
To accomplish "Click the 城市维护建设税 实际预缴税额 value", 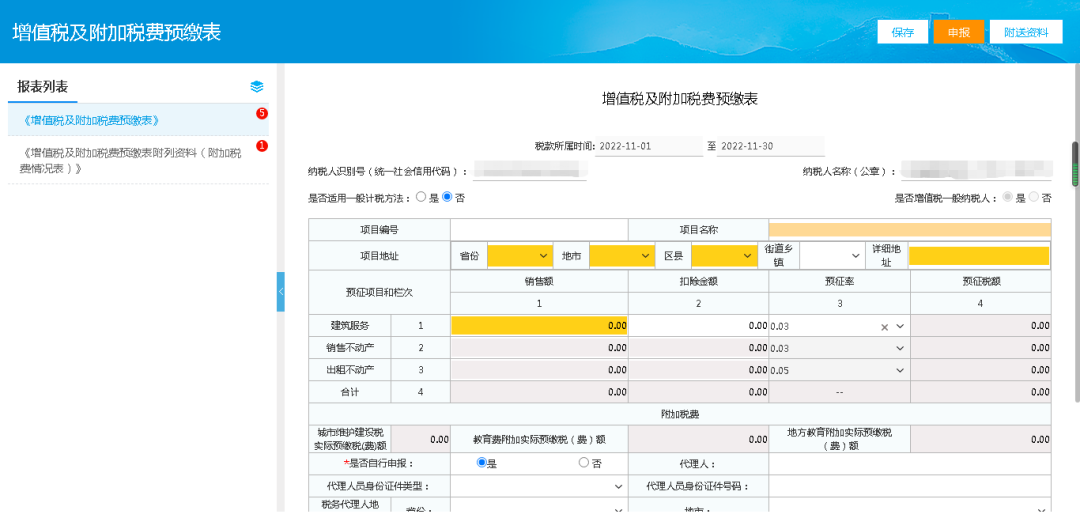I will point(421,439).
